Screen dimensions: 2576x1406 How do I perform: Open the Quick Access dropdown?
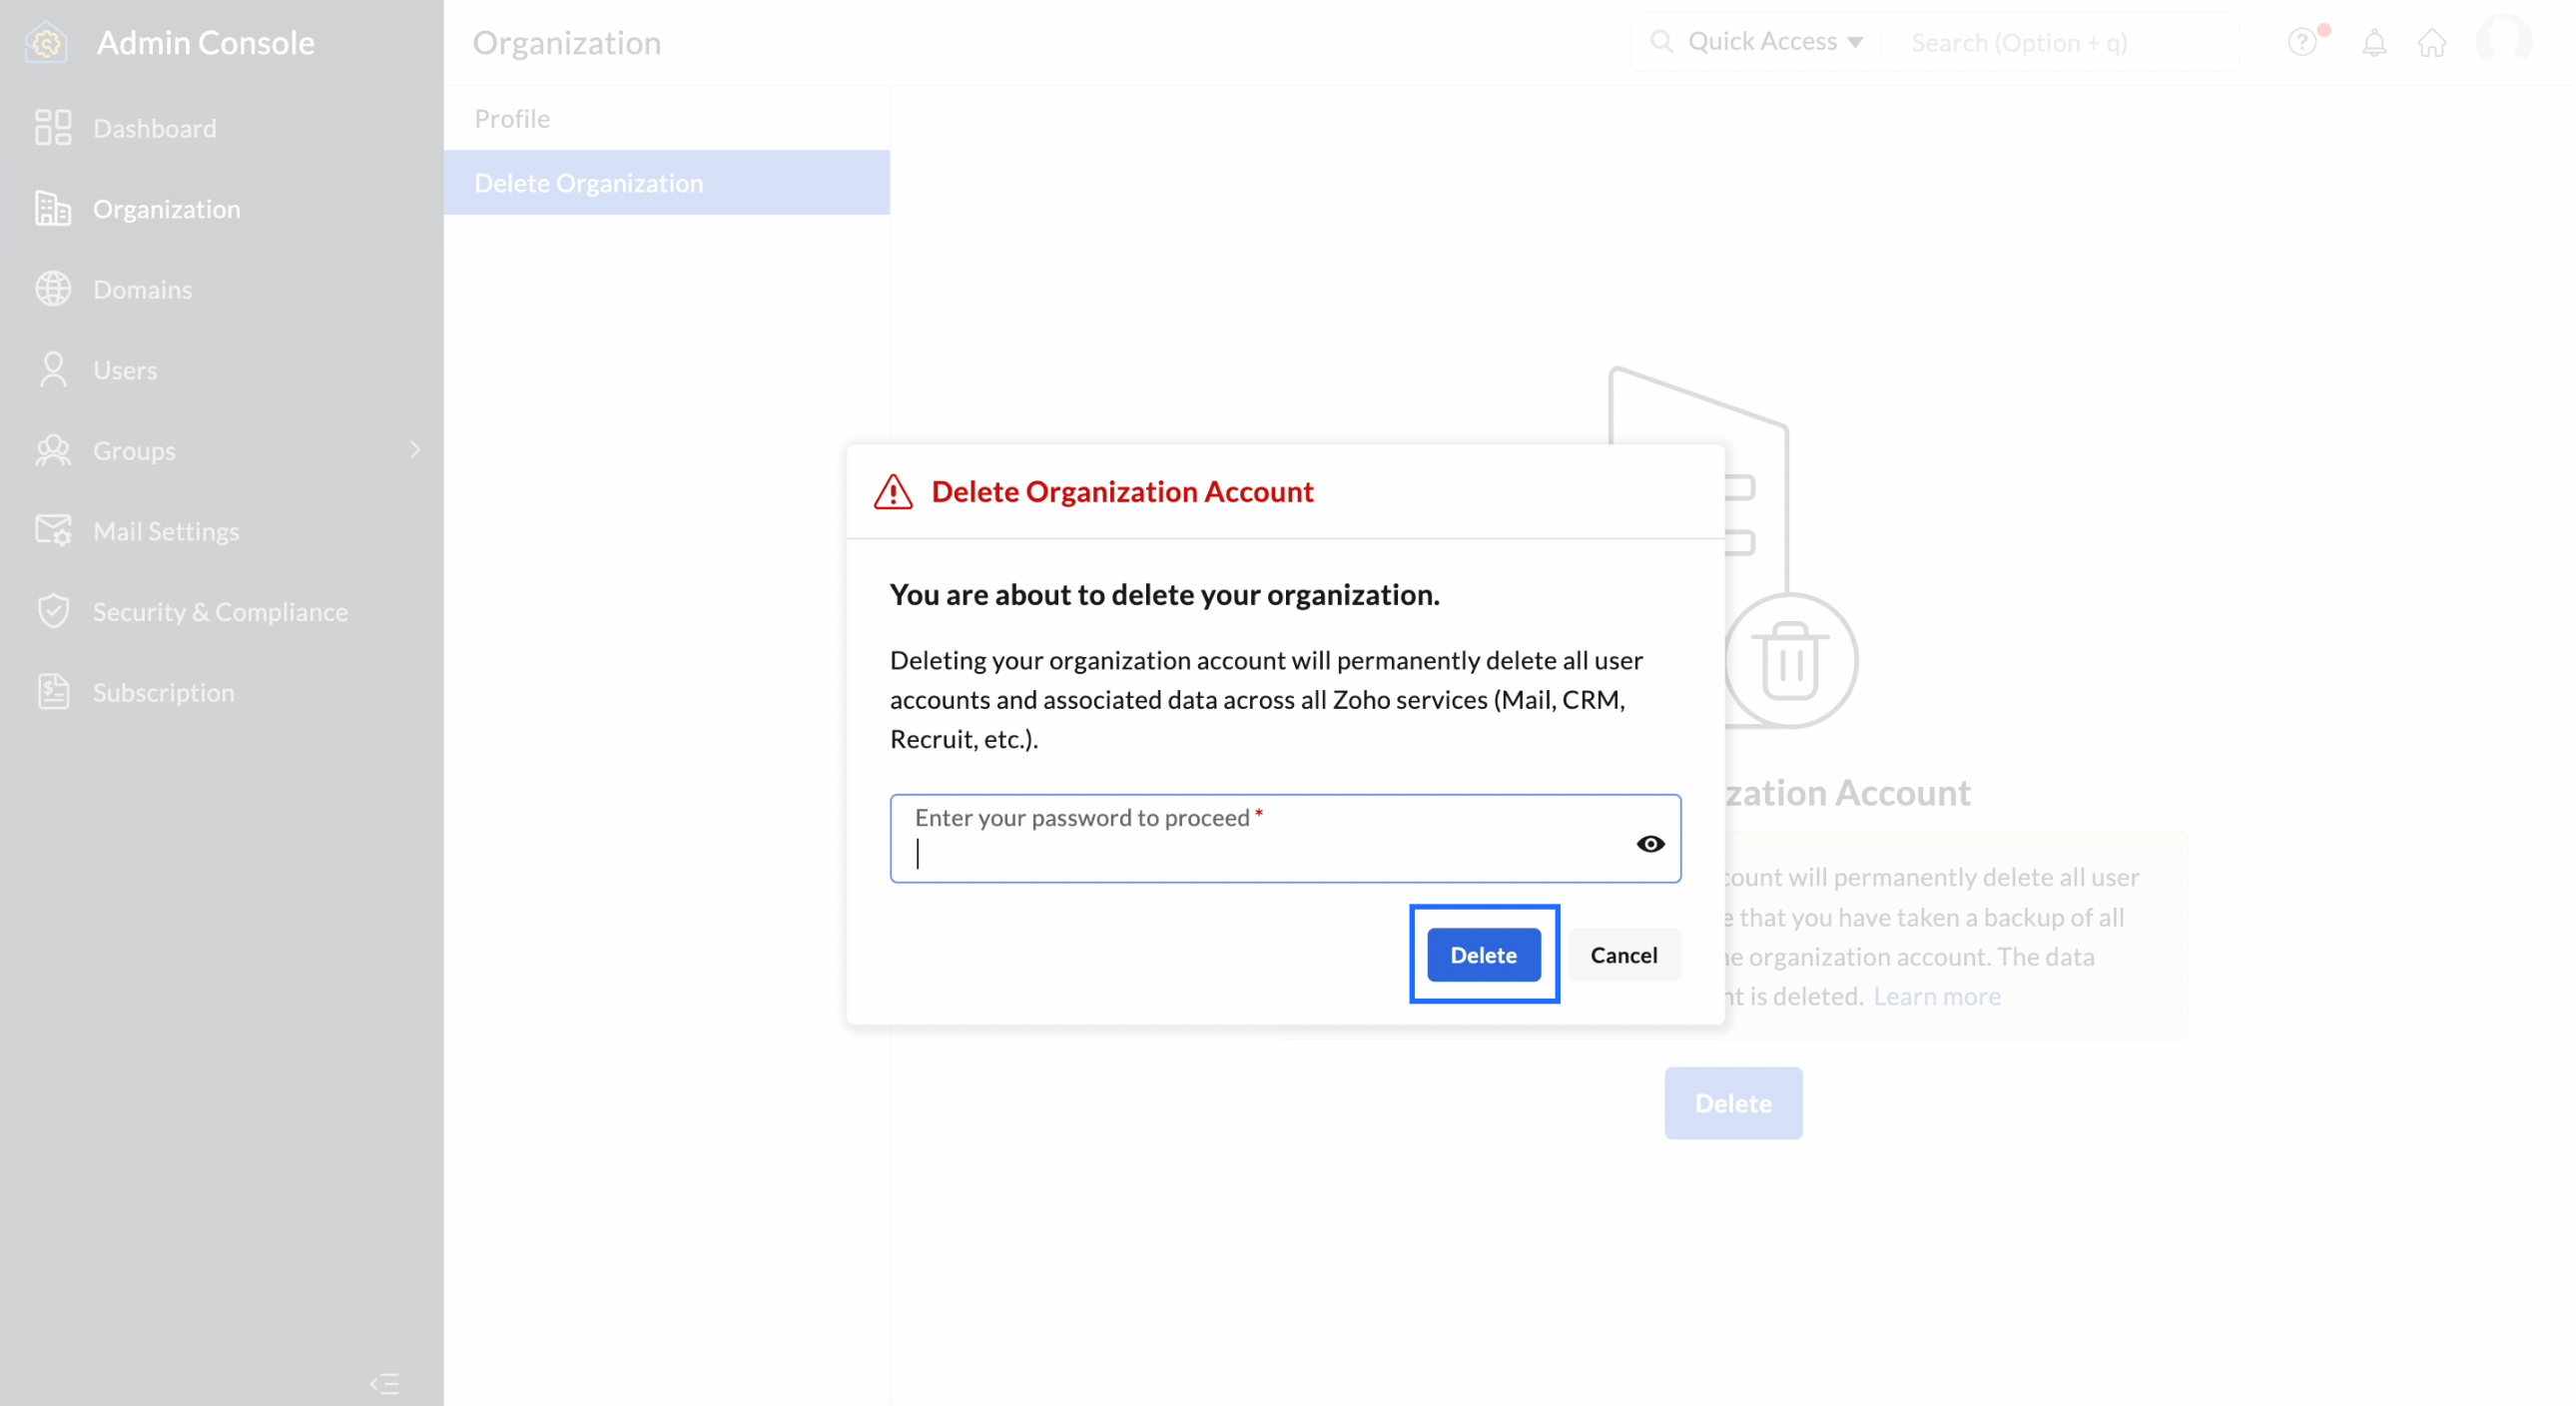coord(1774,42)
